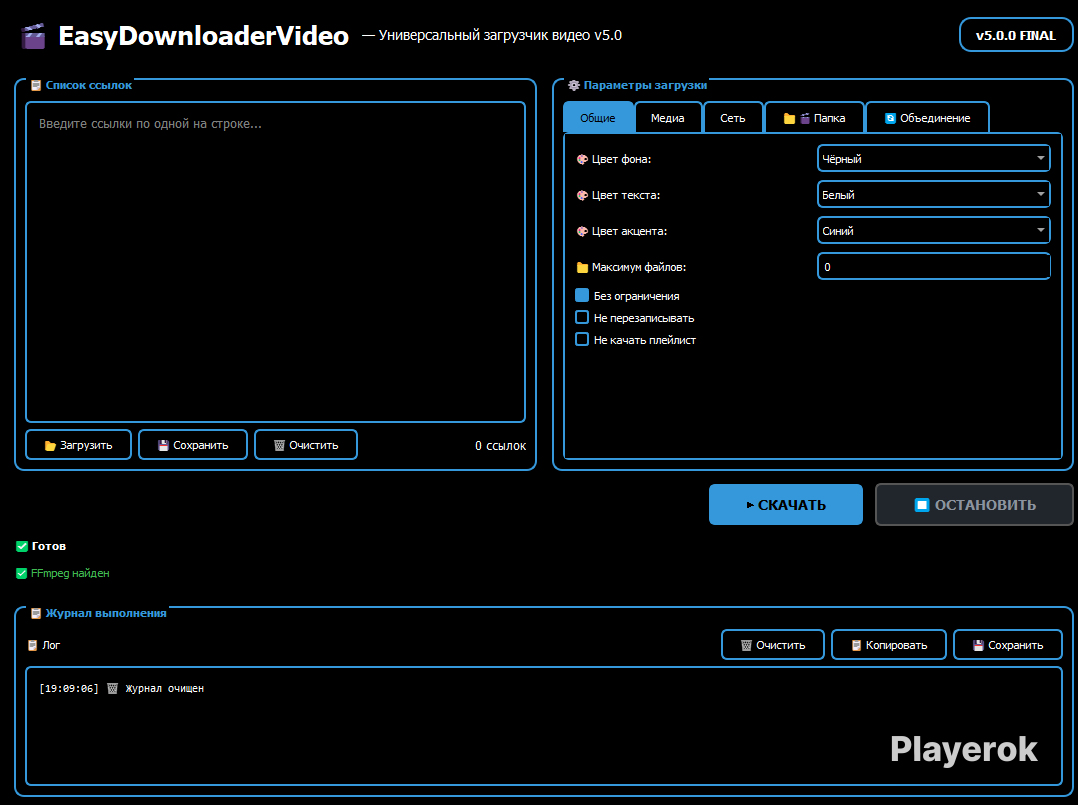This screenshot has width=1078, height=805.
Task: Click the EasyDownloaderVideo title text
Action: [204, 36]
